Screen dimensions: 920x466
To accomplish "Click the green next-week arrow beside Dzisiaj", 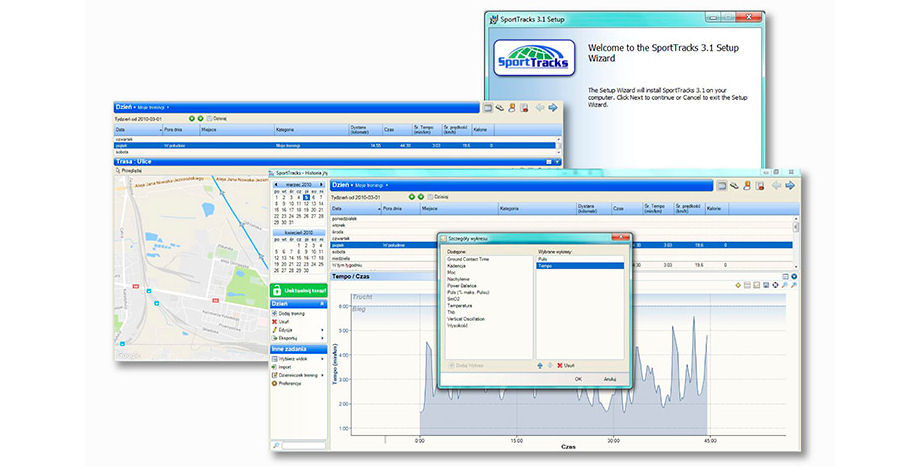I will 421,197.
